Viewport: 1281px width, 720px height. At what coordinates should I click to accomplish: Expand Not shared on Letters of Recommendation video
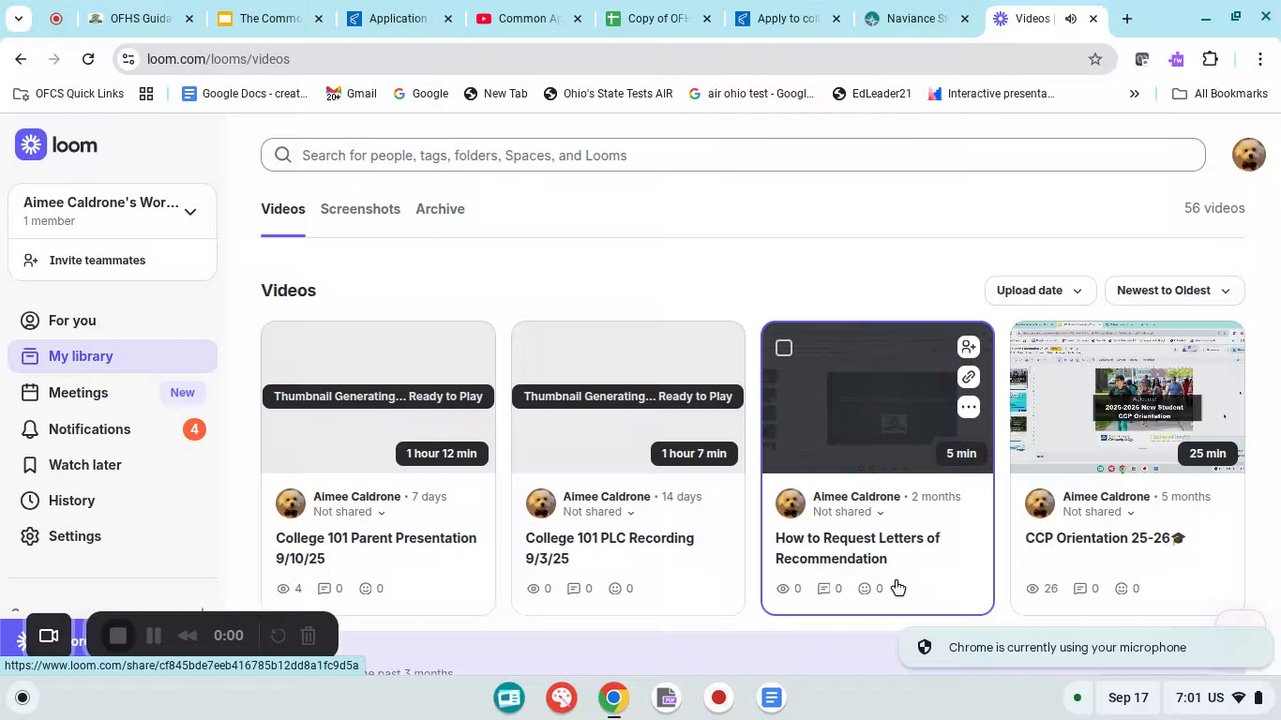point(849,512)
